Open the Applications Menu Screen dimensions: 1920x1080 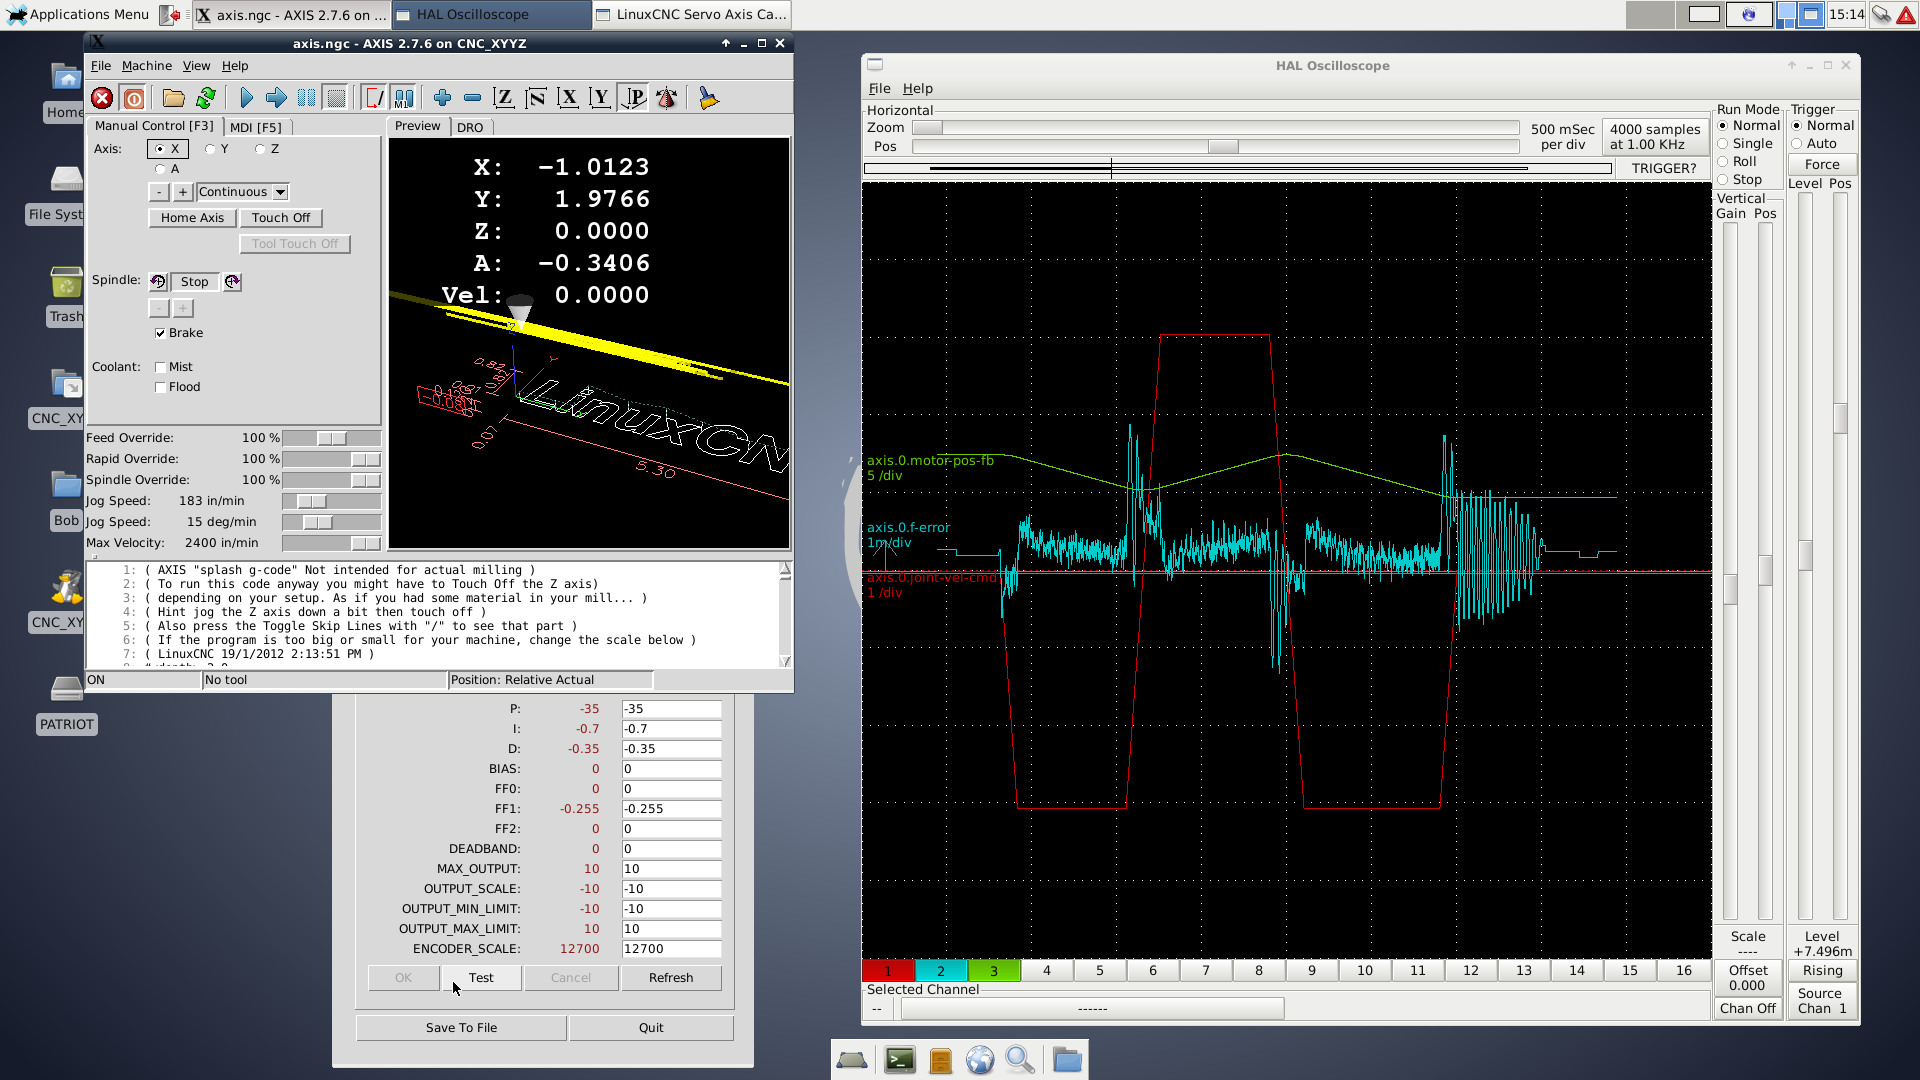(x=78, y=14)
